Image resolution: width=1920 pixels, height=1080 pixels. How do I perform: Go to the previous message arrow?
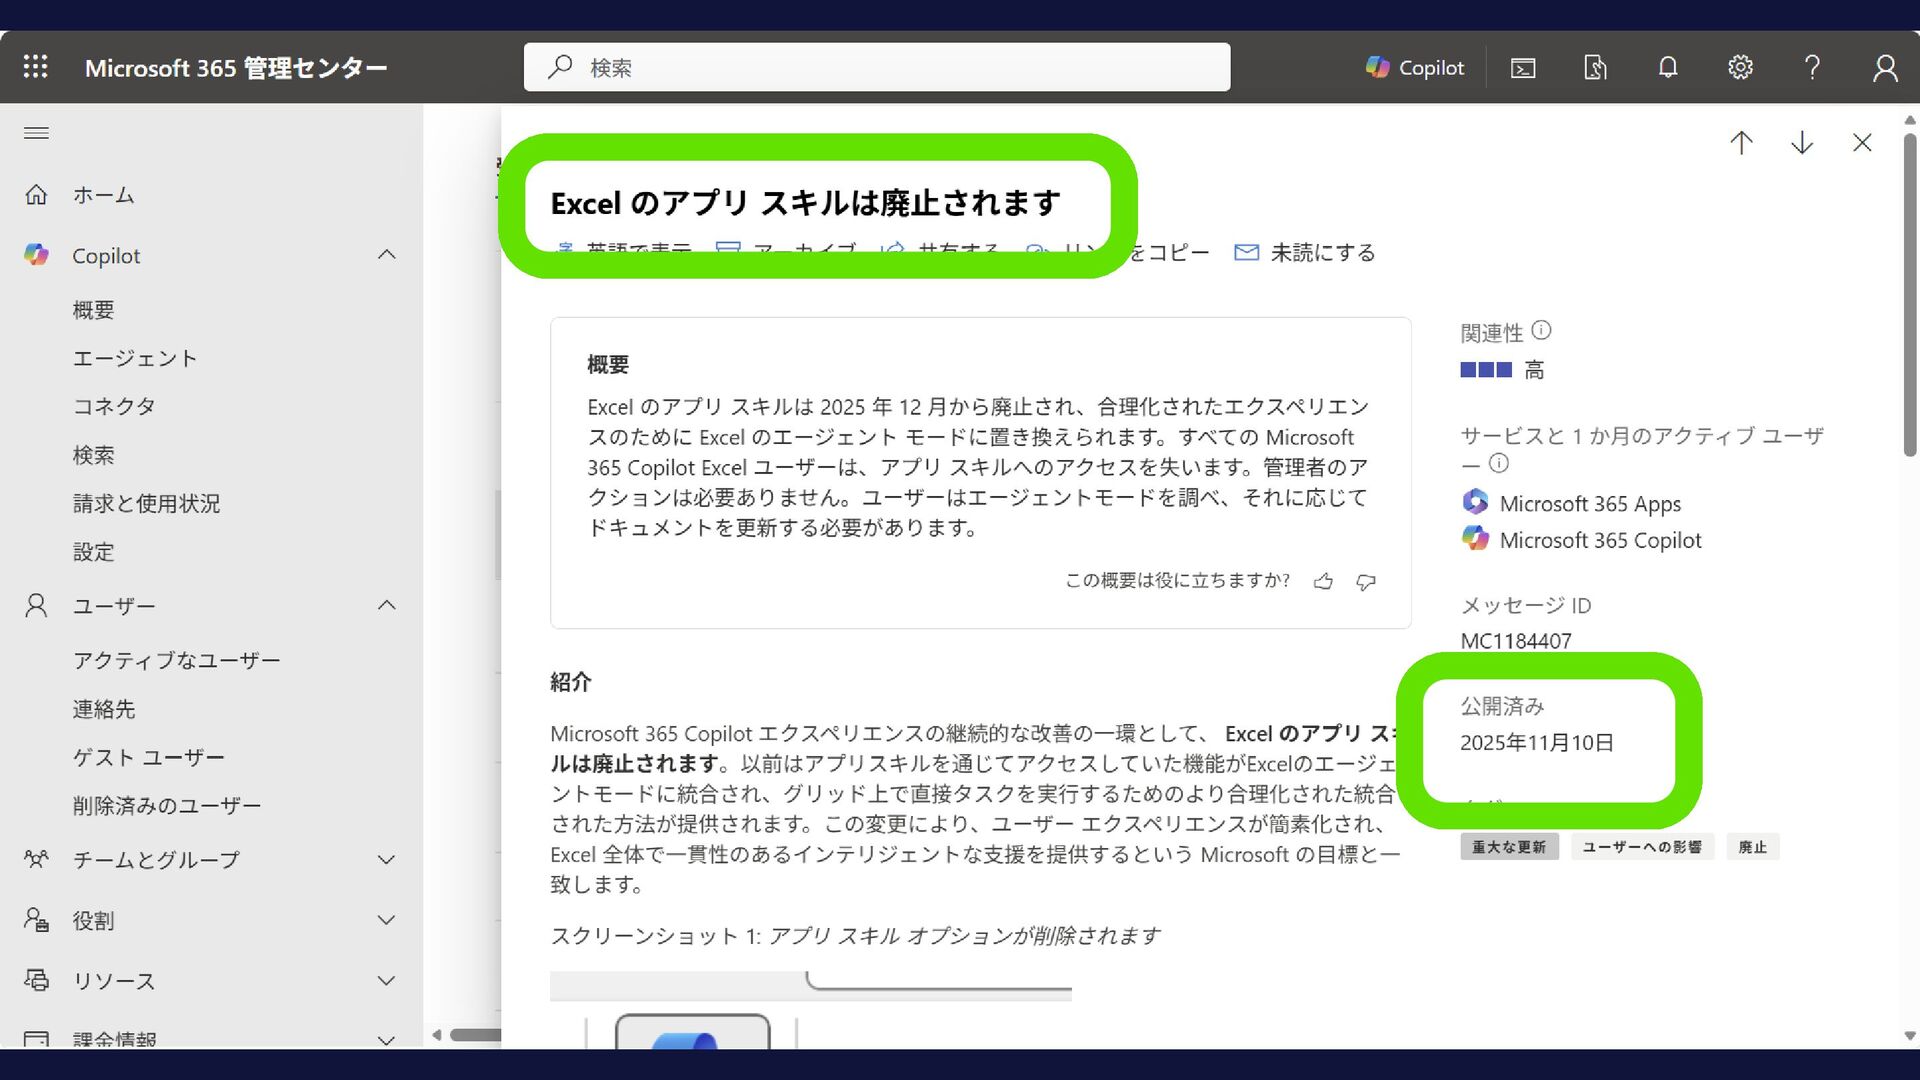click(1741, 143)
